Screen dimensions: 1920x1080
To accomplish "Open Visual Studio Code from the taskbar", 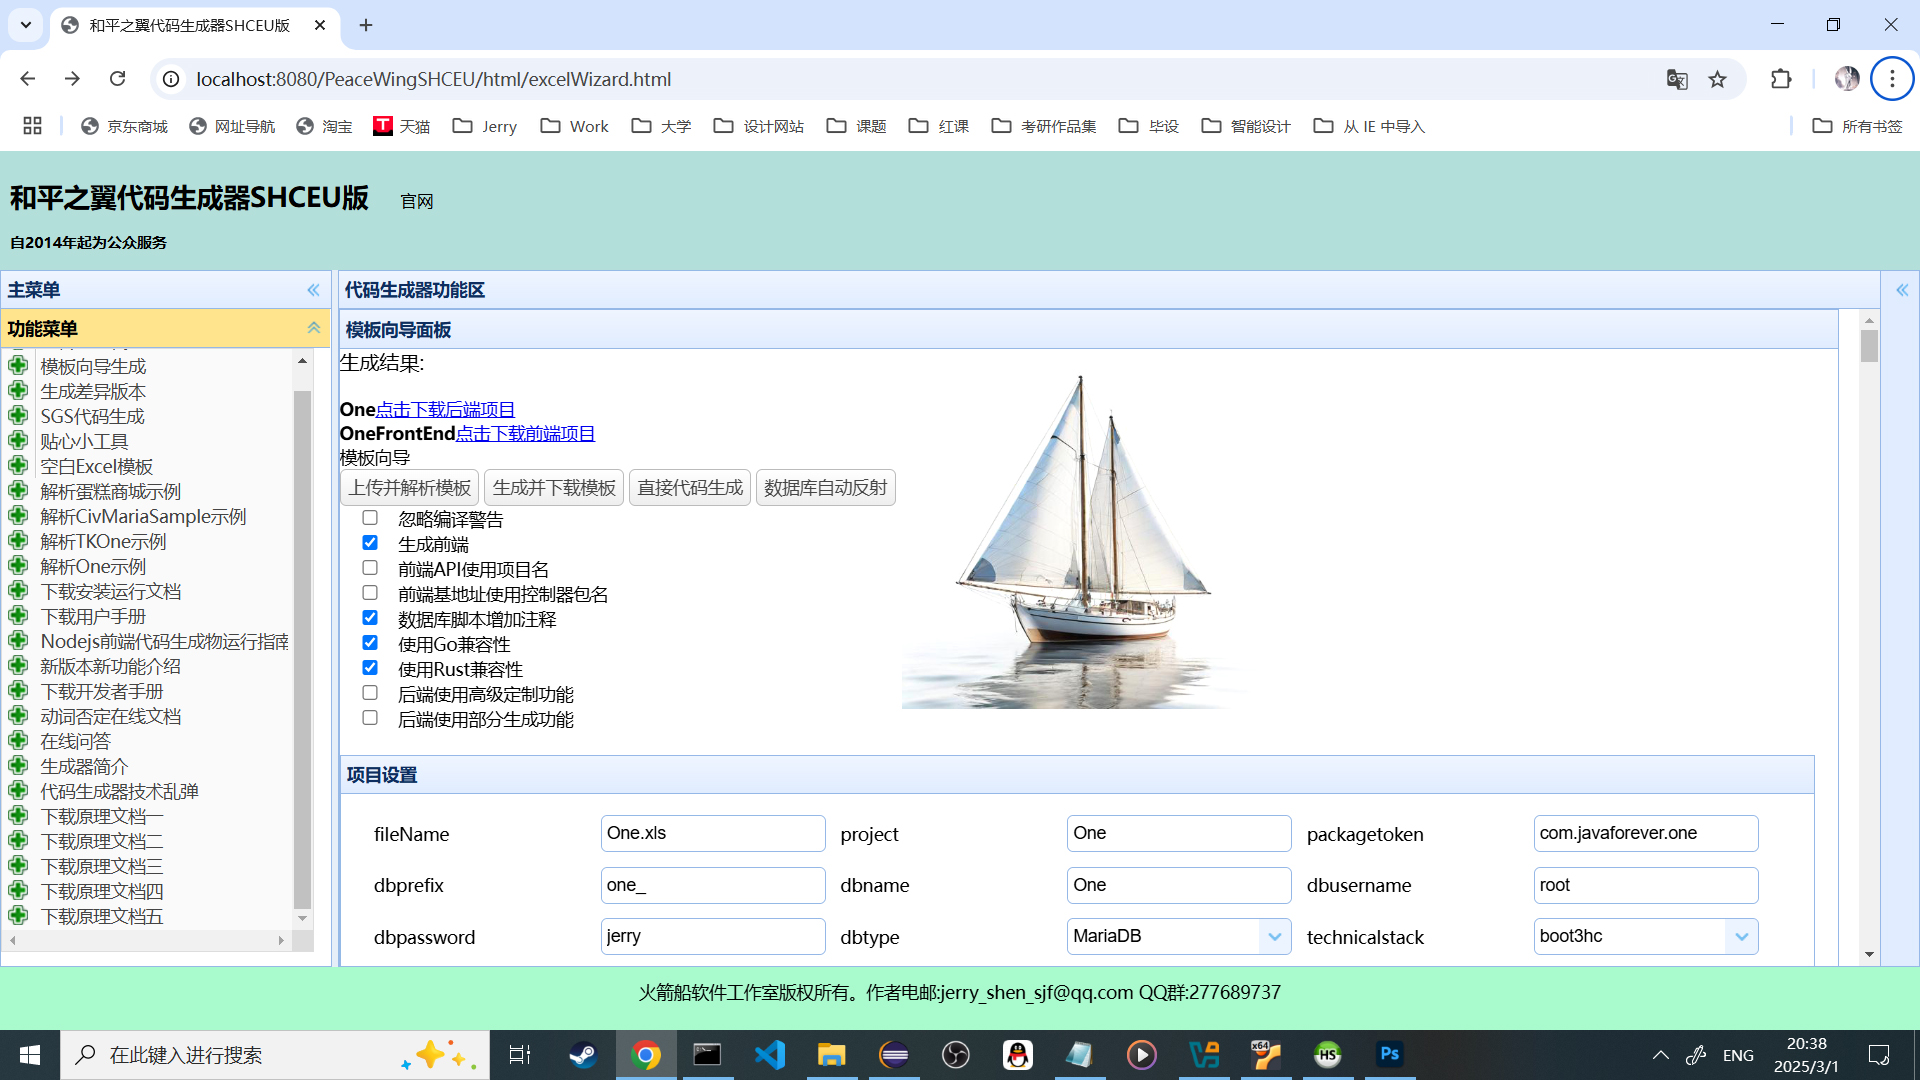I will pyautogui.click(x=770, y=1055).
